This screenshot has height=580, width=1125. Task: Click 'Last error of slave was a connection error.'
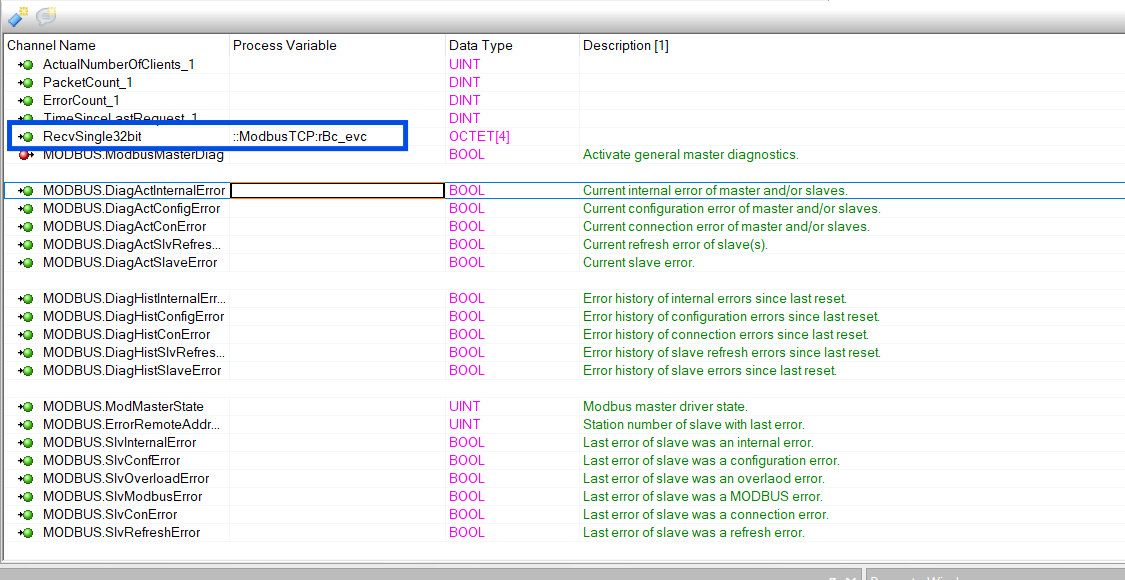[x=705, y=515]
